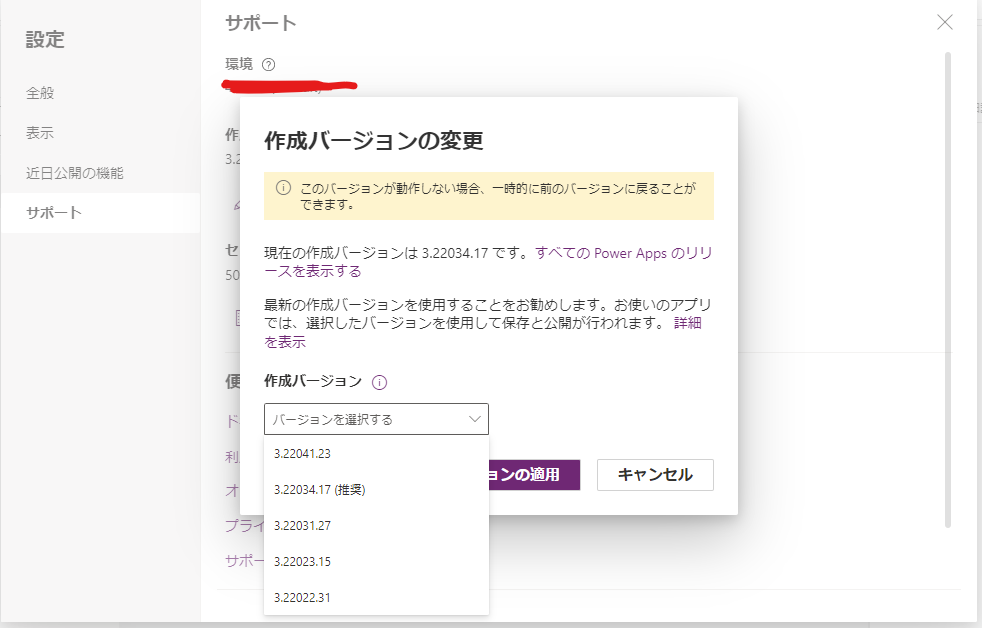
Task: Open すべての Power Apps のリリースを表示する link
Action: click(x=488, y=262)
